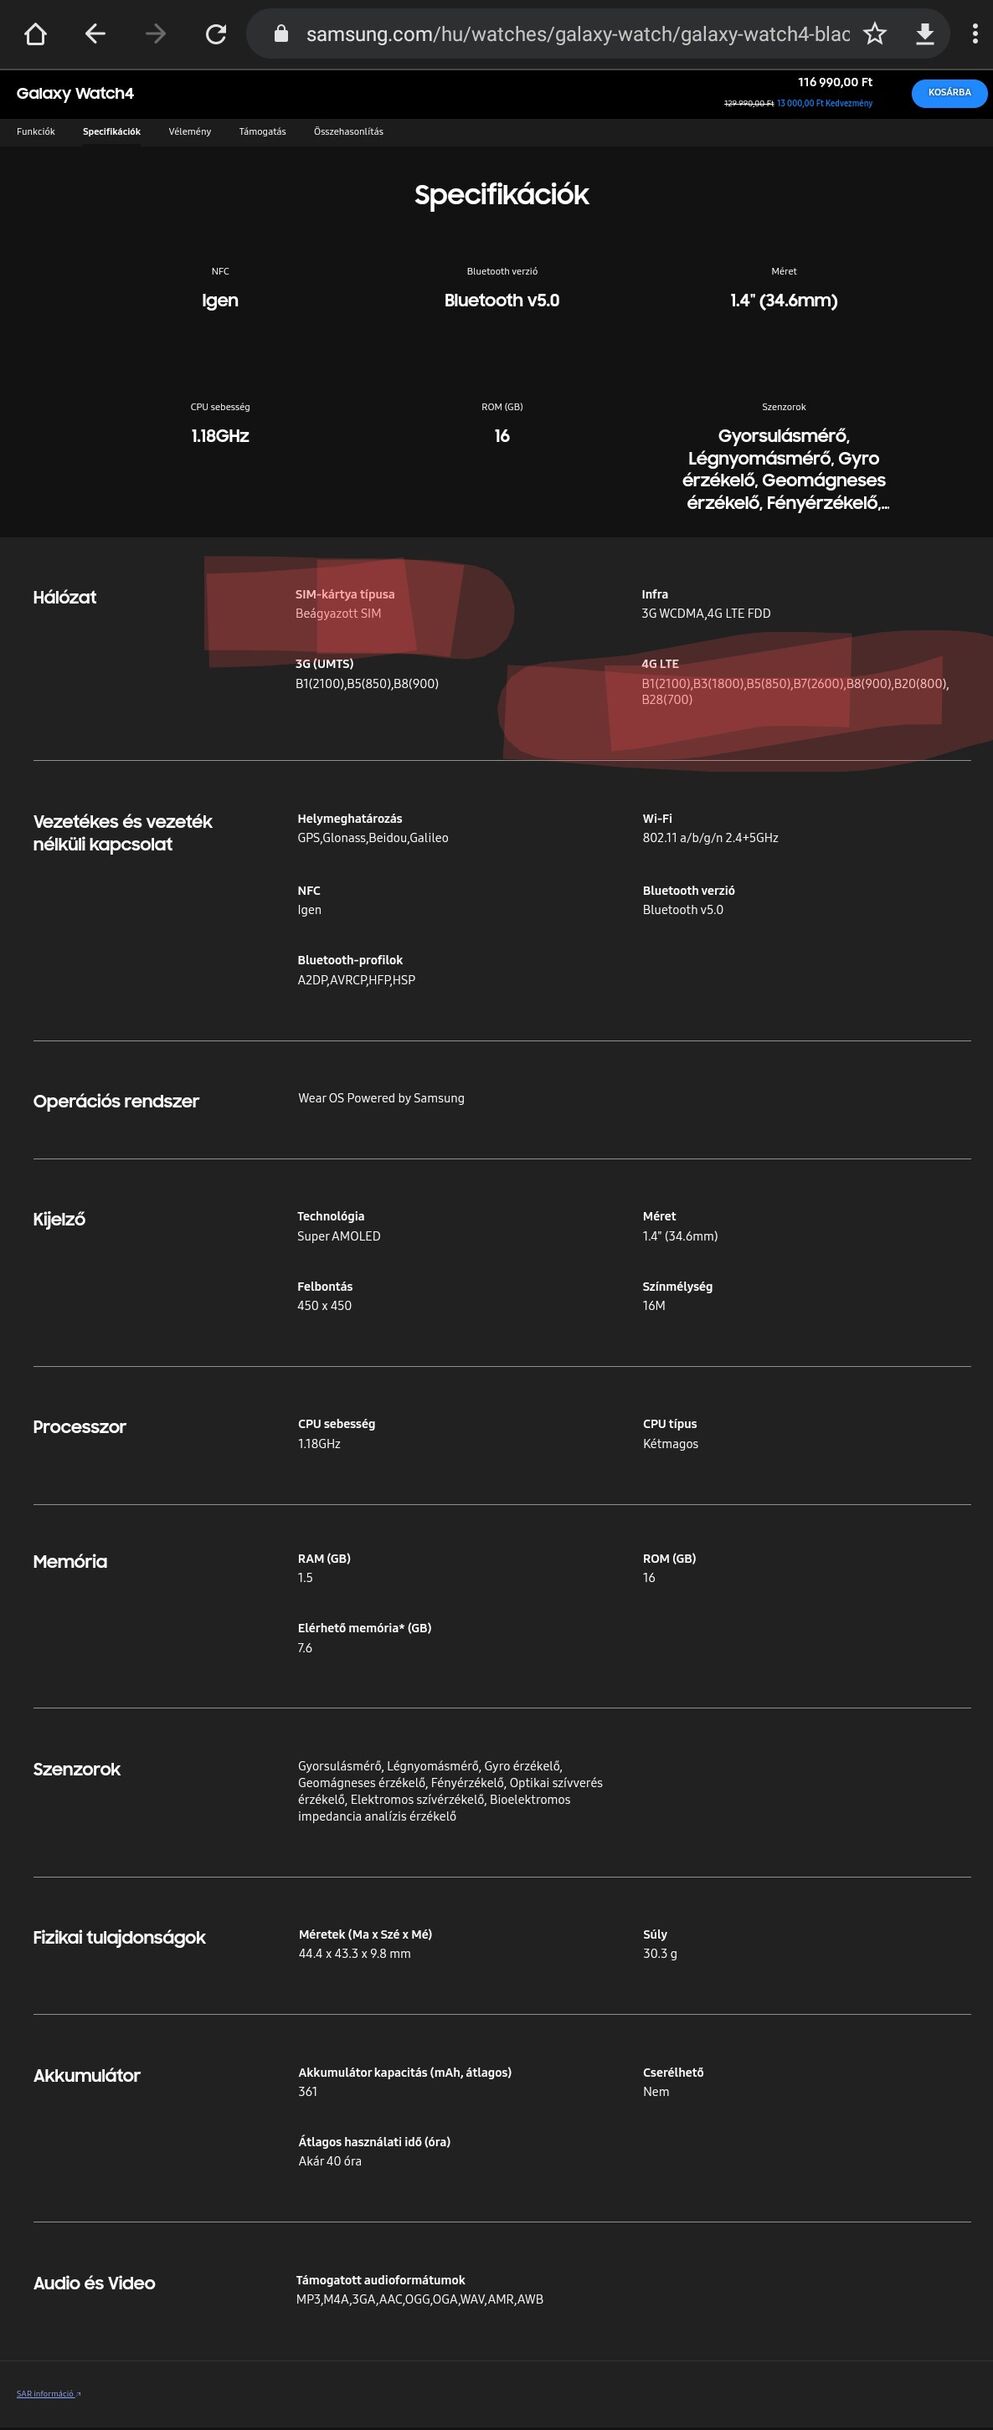Viewport: 993px width, 2430px height.
Task: Click the Hálózat section heading
Action: point(65,597)
